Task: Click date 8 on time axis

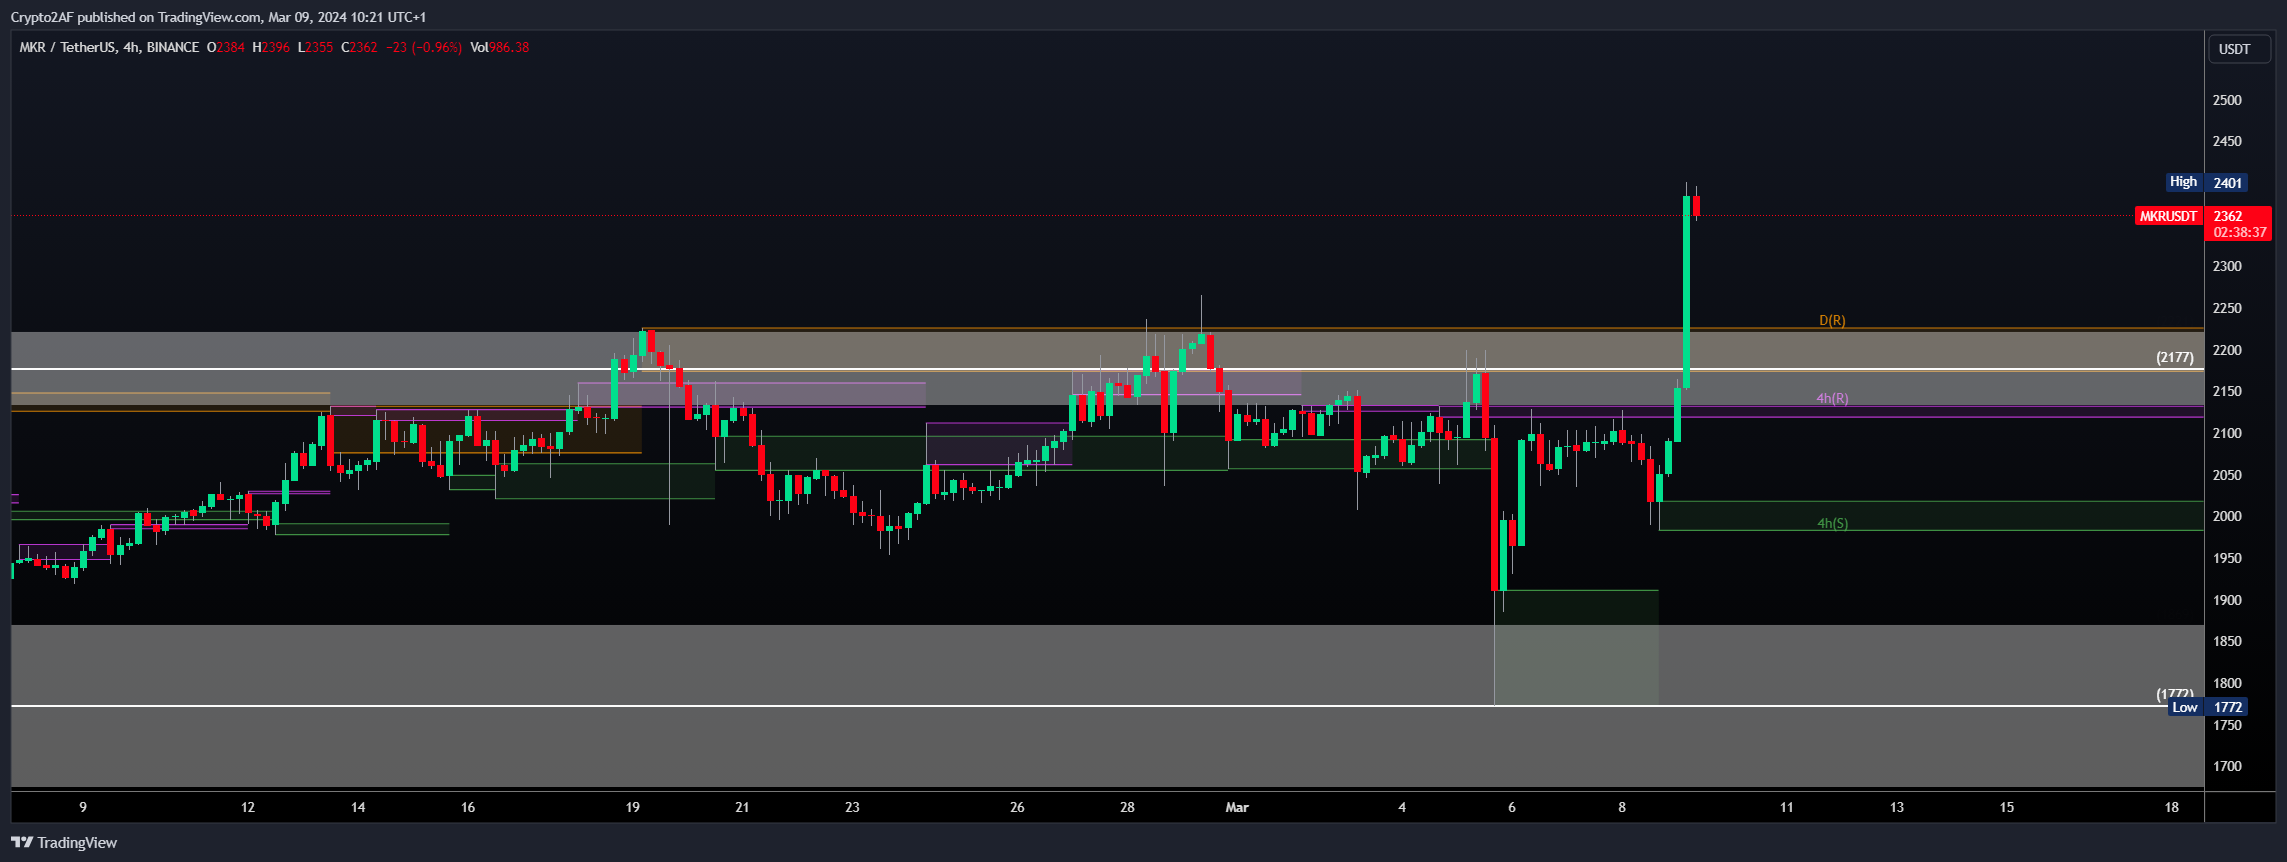Action: point(1622,808)
